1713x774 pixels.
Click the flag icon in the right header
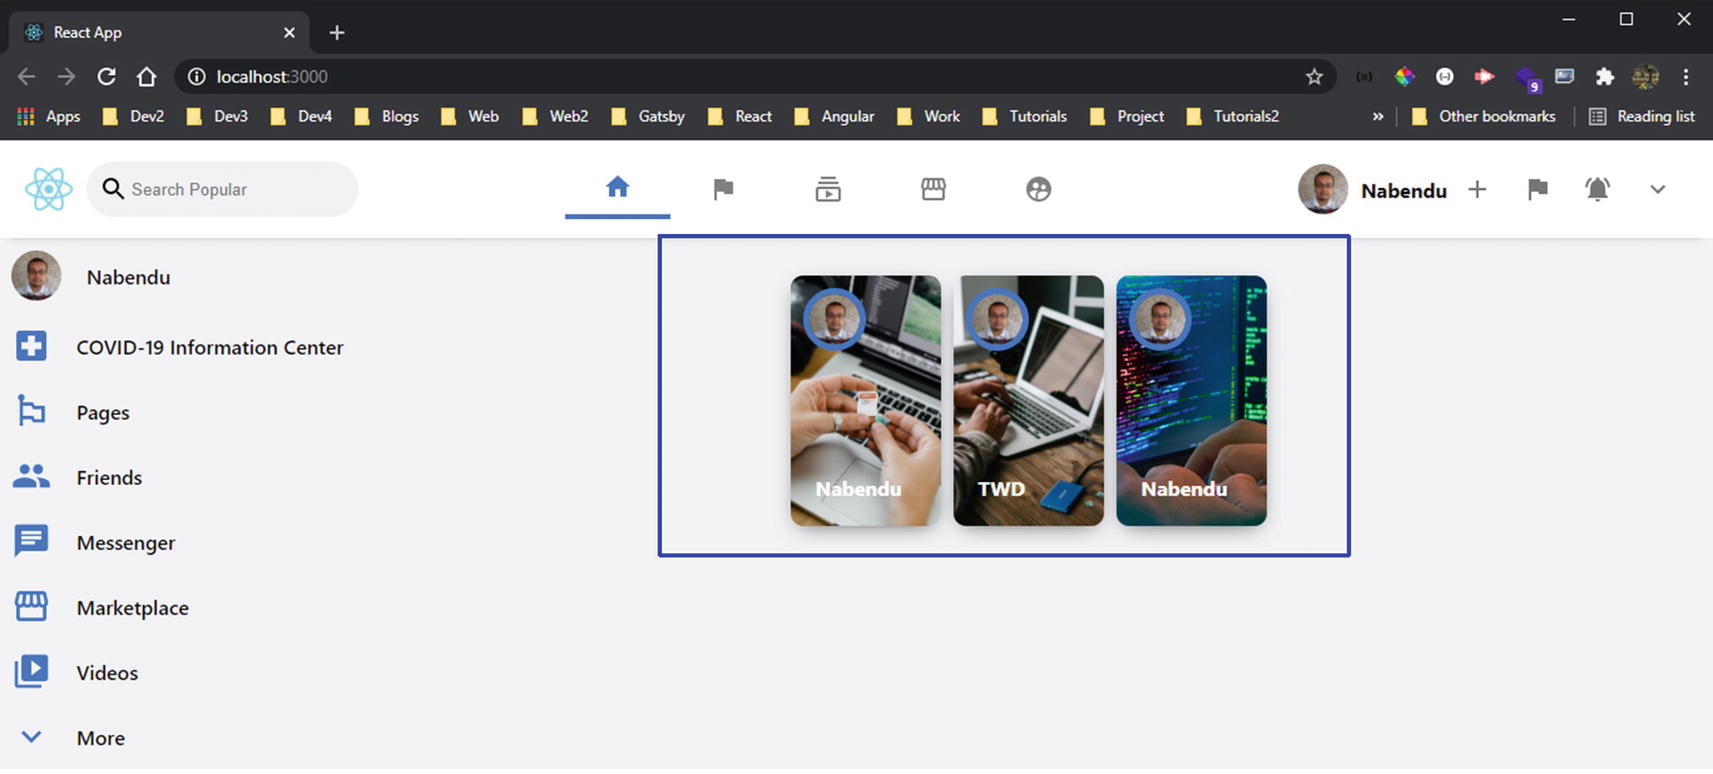(x=1537, y=189)
